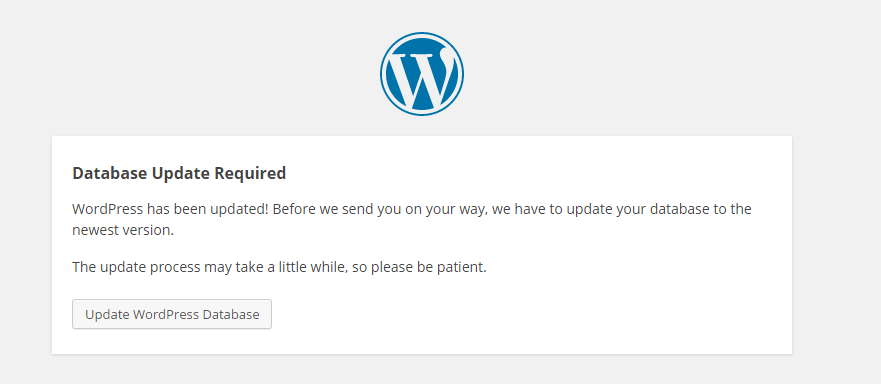Click the 'newest version.' text line
This screenshot has width=881, height=384.
(x=123, y=231)
